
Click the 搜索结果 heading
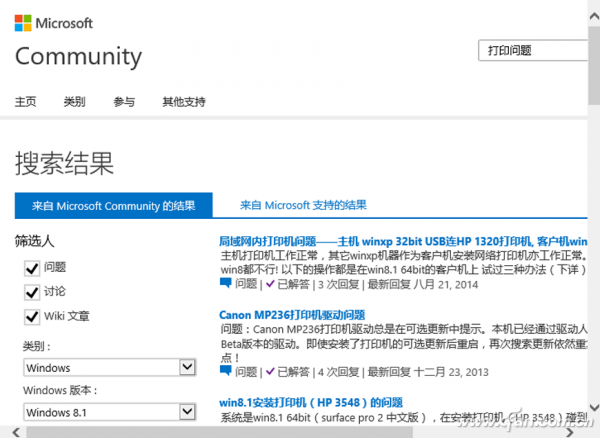64,163
